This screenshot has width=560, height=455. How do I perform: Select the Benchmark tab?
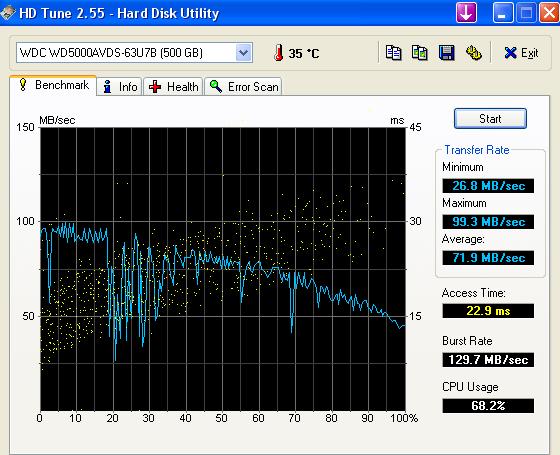pyautogui.click(x=53, y=85)
